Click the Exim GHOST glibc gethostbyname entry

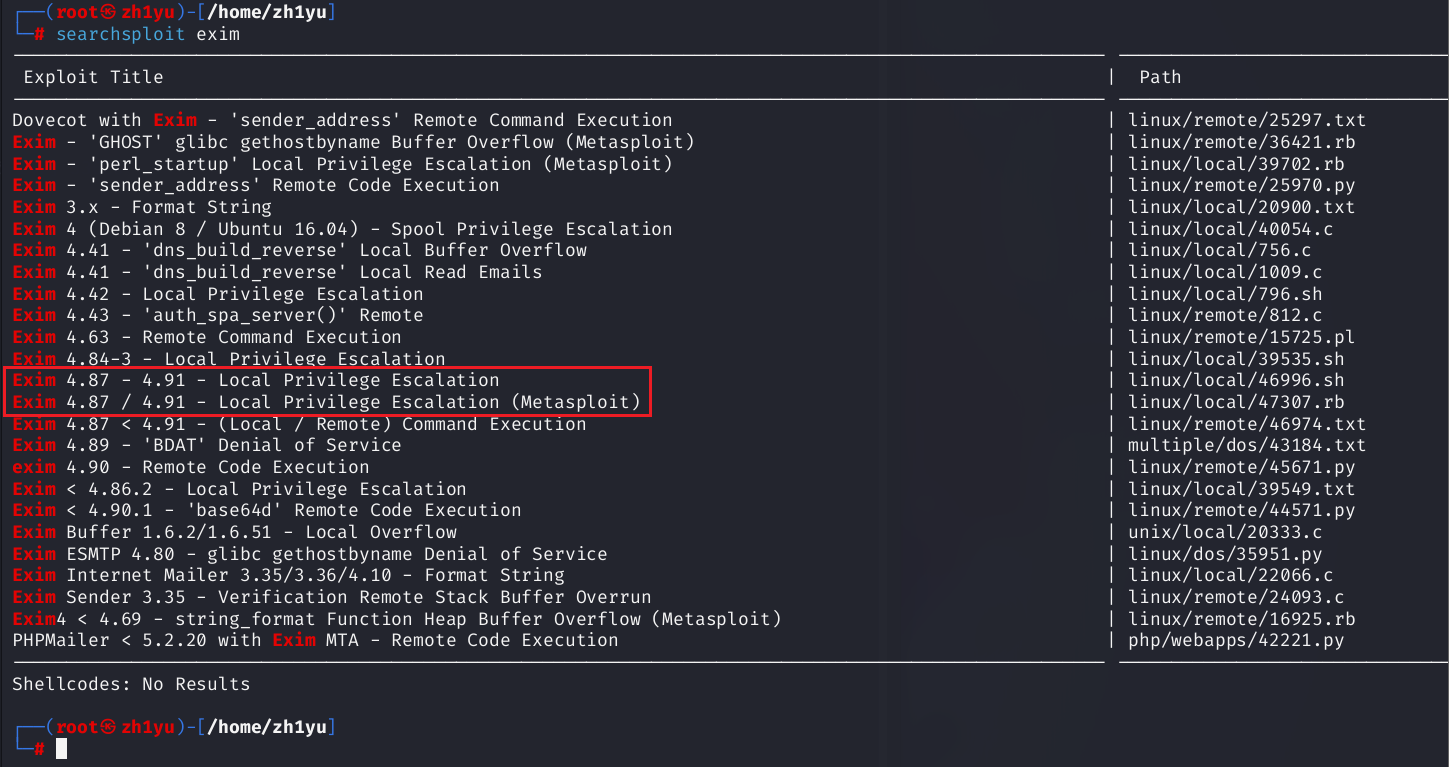353,142
